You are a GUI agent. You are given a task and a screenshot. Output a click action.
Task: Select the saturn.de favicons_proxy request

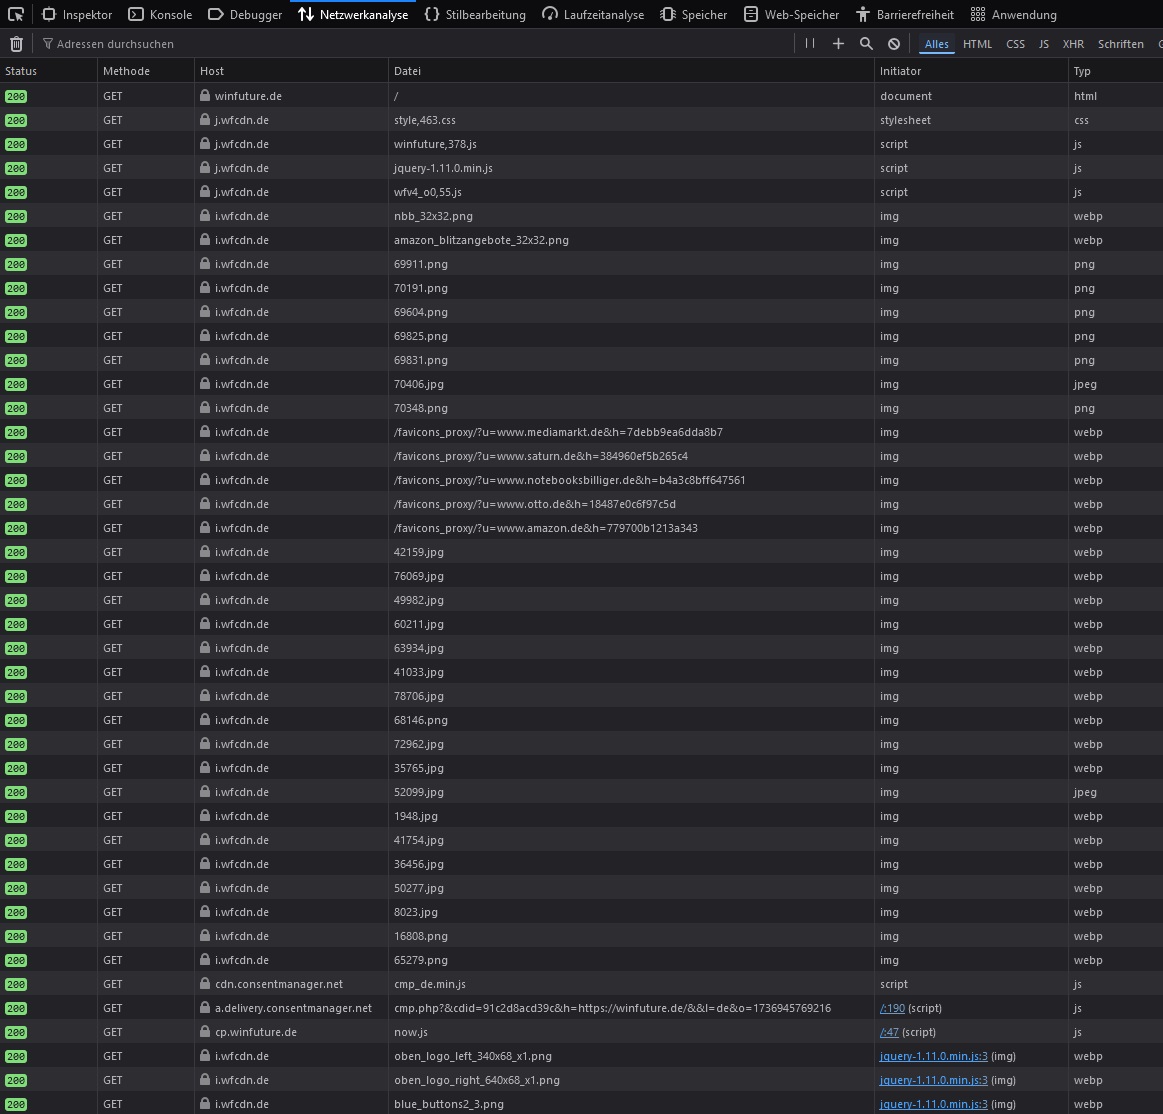click(582, 455)
